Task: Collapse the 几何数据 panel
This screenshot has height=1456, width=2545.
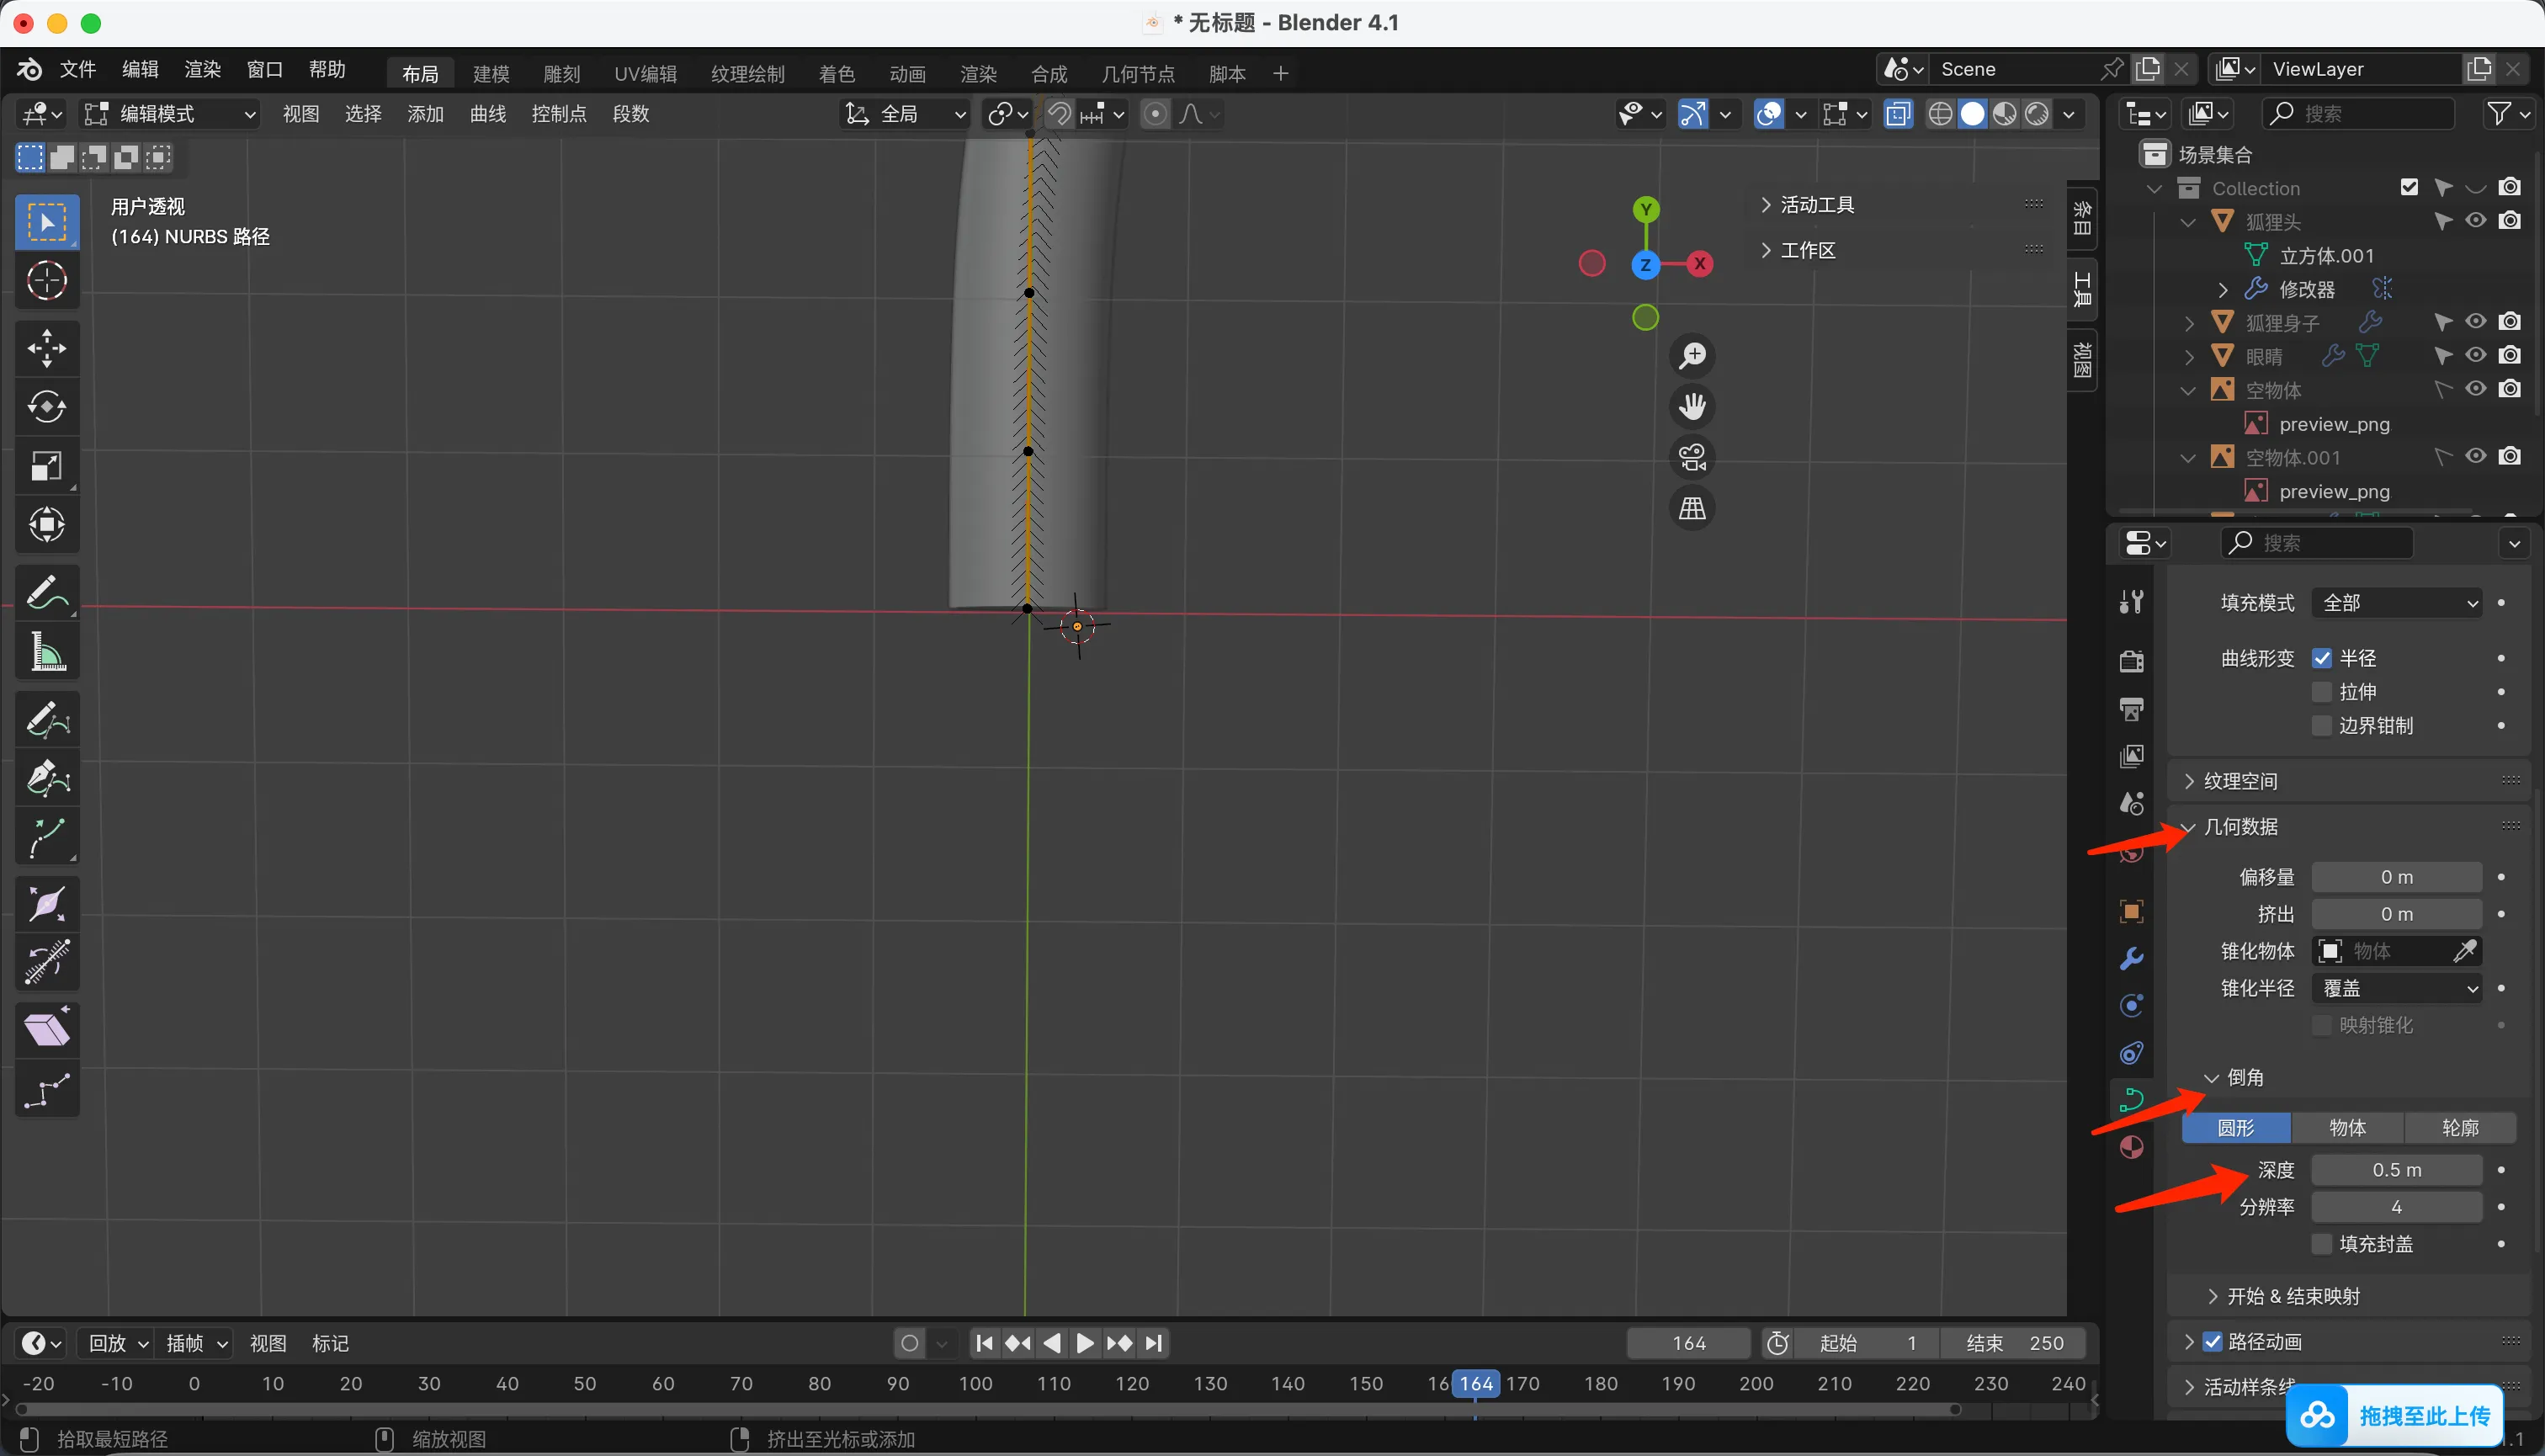Action: click(2240, 827)
